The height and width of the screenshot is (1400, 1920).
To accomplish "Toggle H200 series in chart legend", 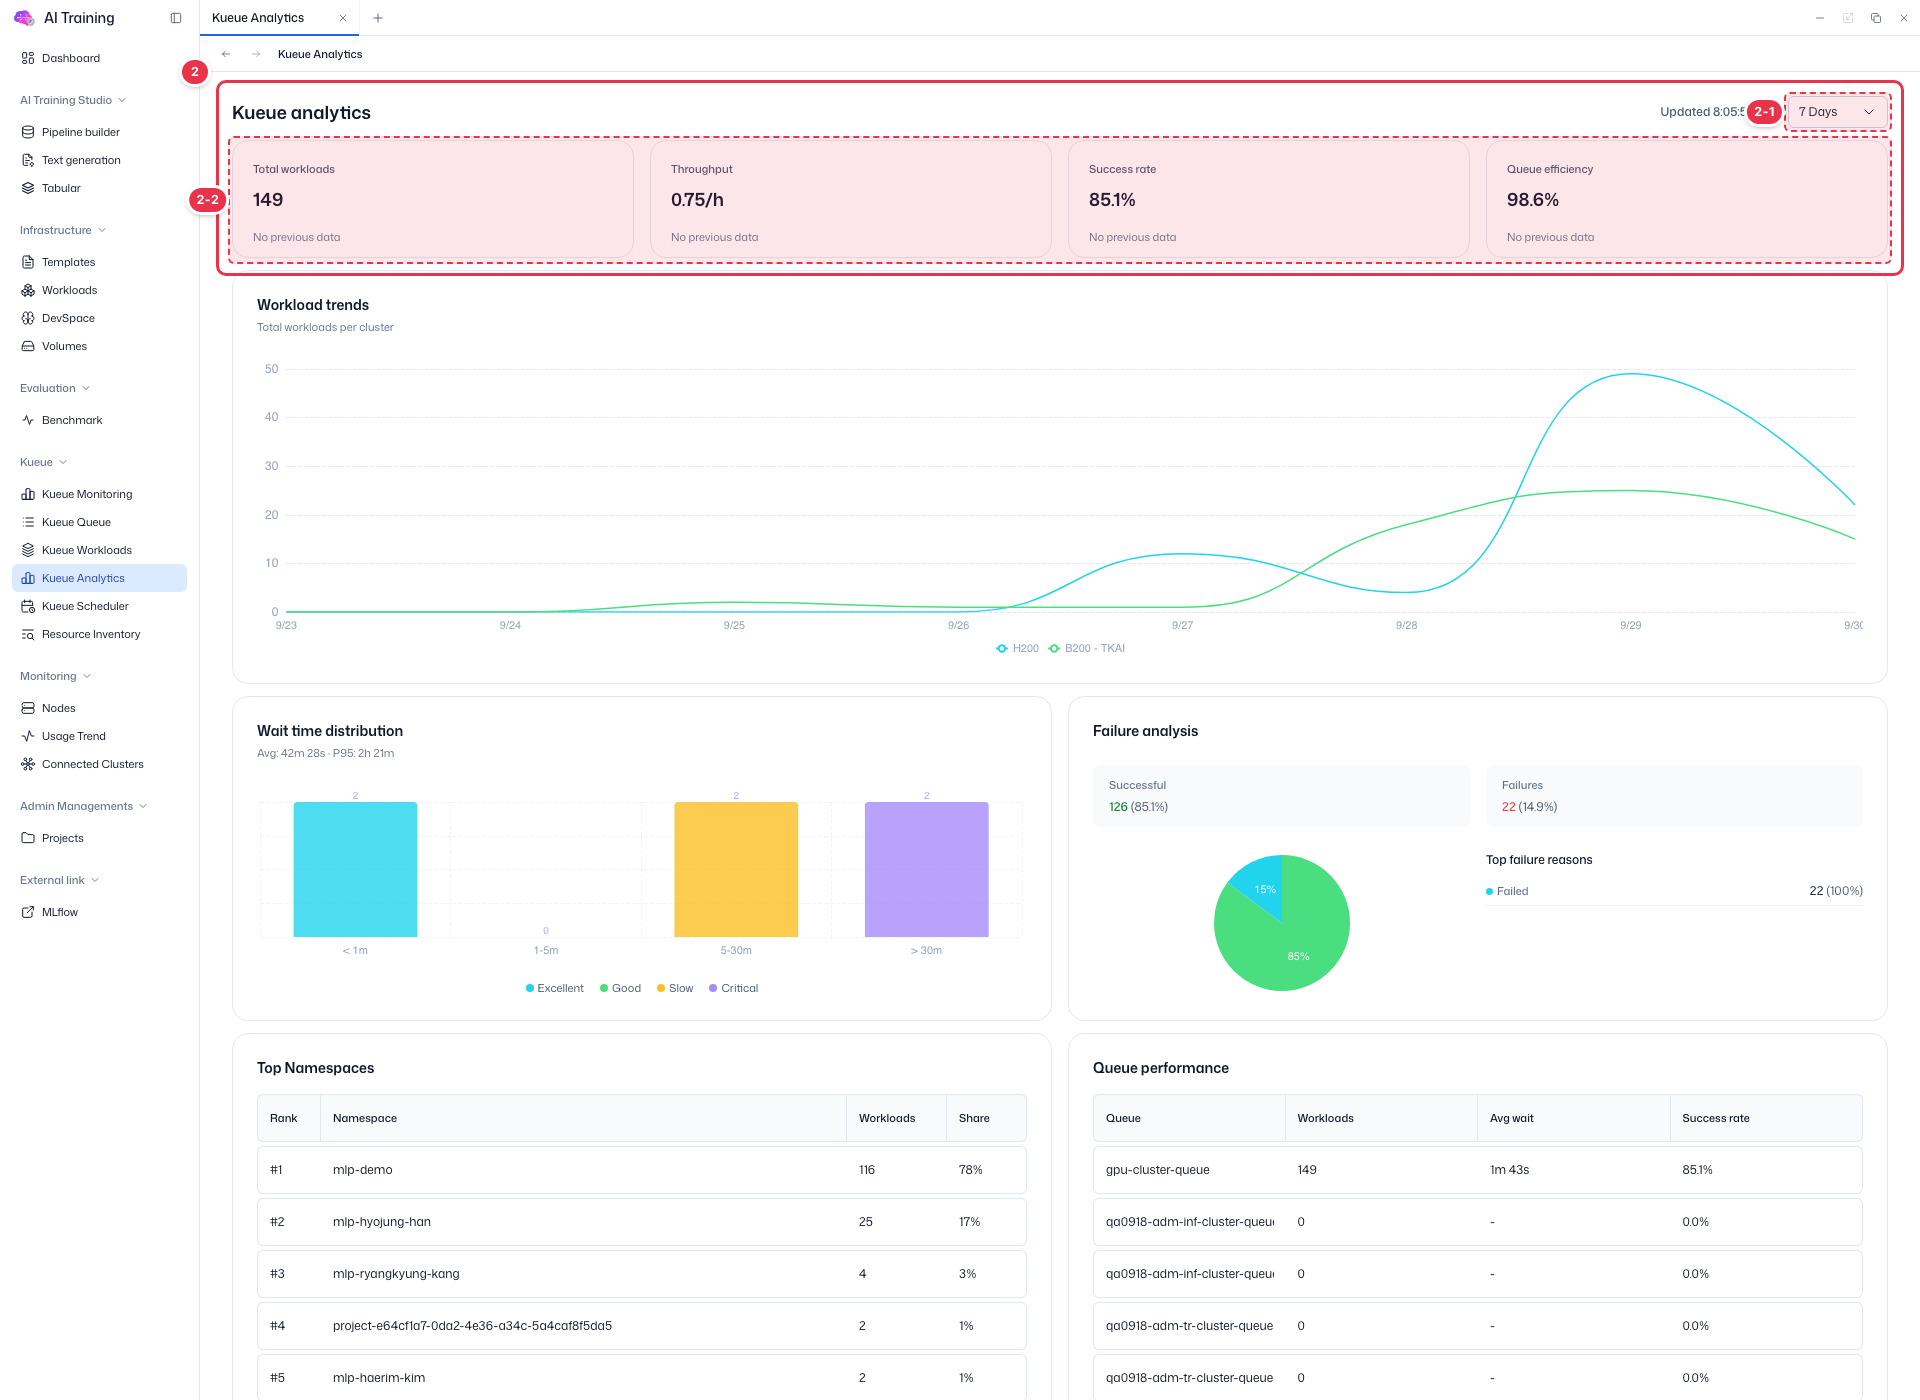I will [x=1017, y=648].
